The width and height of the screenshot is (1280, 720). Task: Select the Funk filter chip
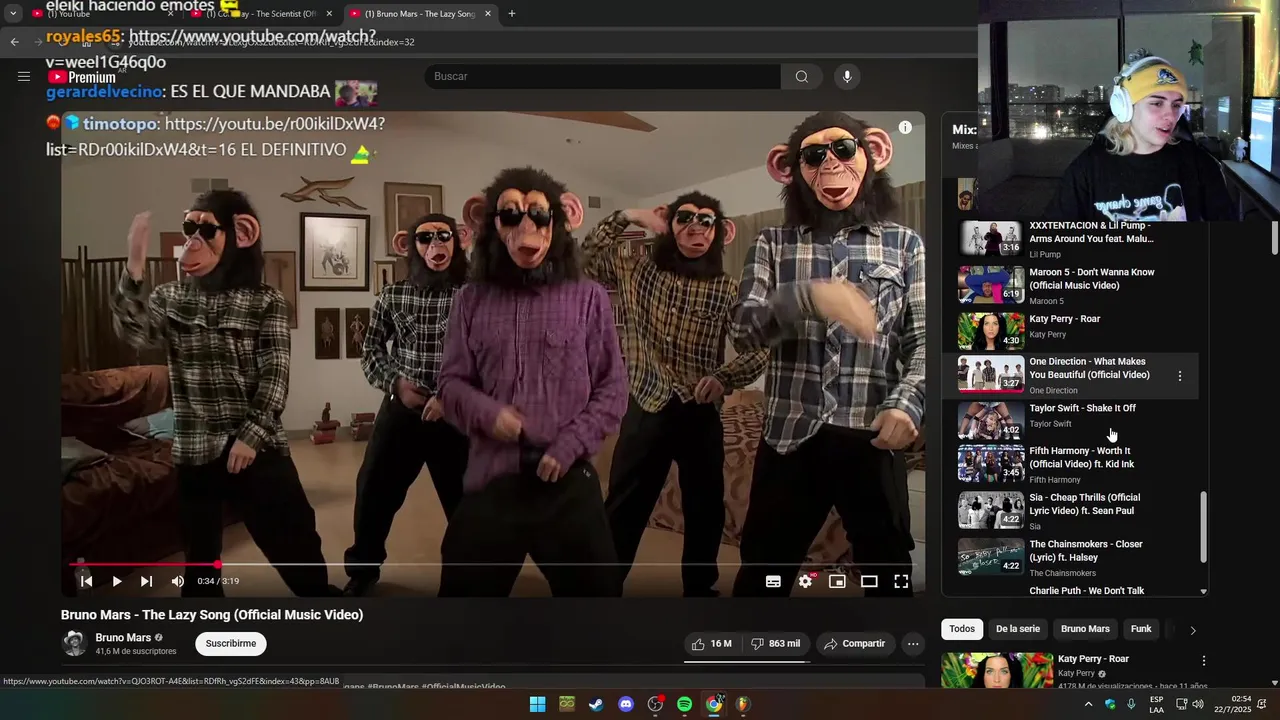point(1141,629)
